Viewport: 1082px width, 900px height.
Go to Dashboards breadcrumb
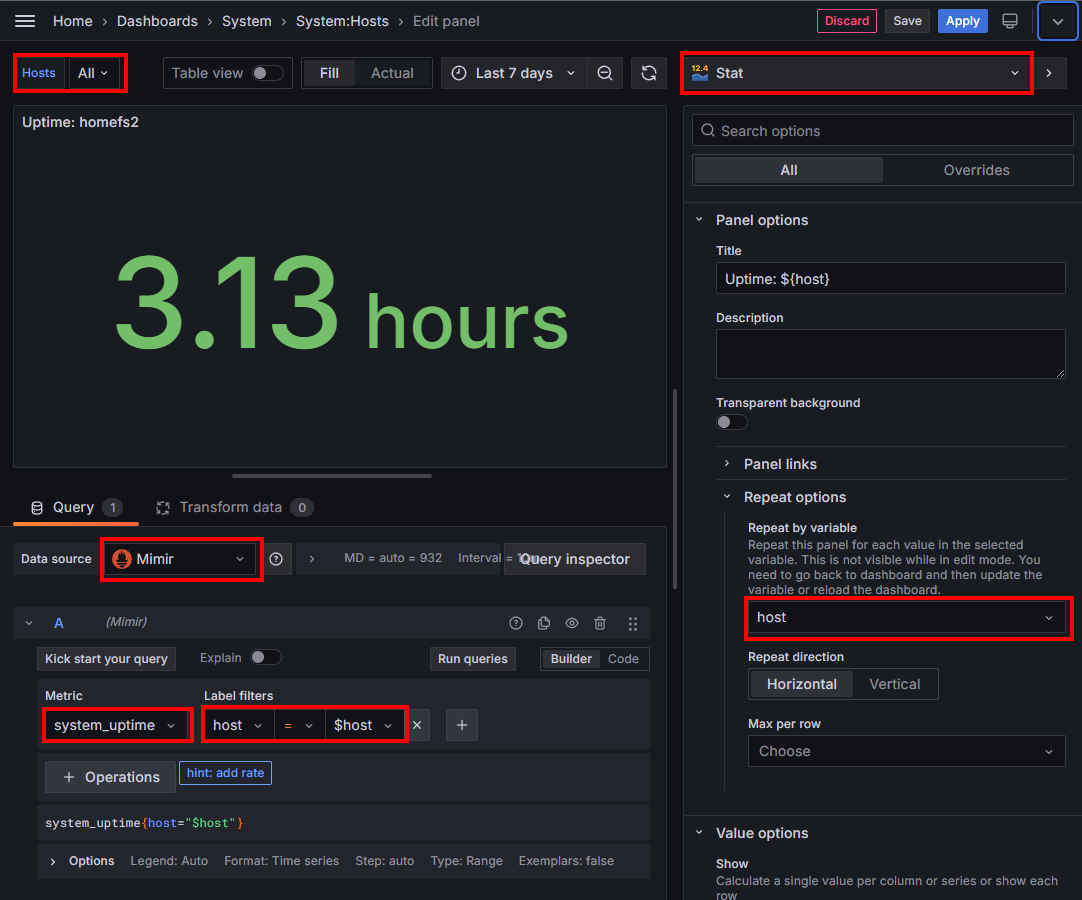(x=157, y=21)
